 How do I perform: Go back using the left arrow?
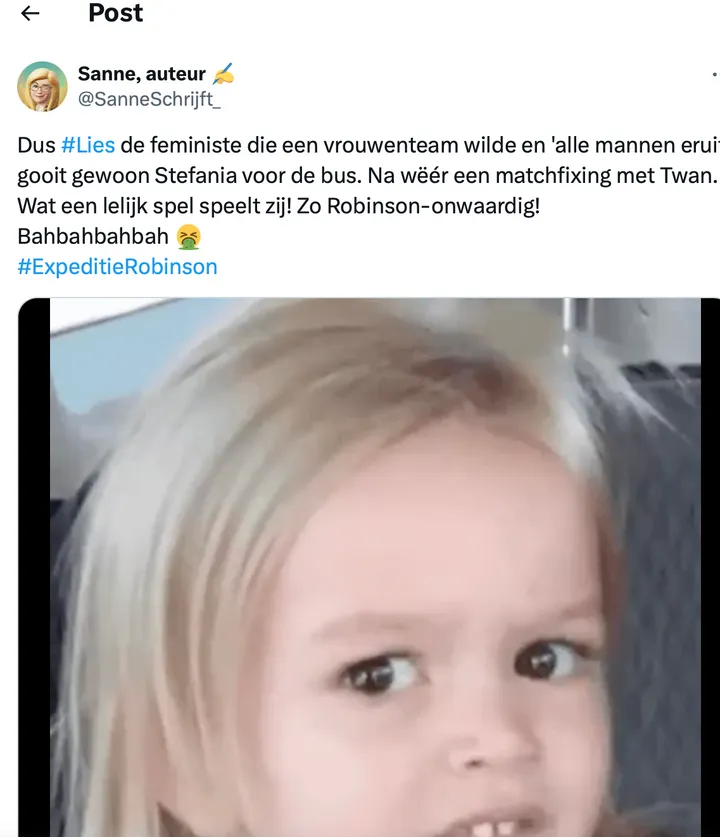(30, 13)
